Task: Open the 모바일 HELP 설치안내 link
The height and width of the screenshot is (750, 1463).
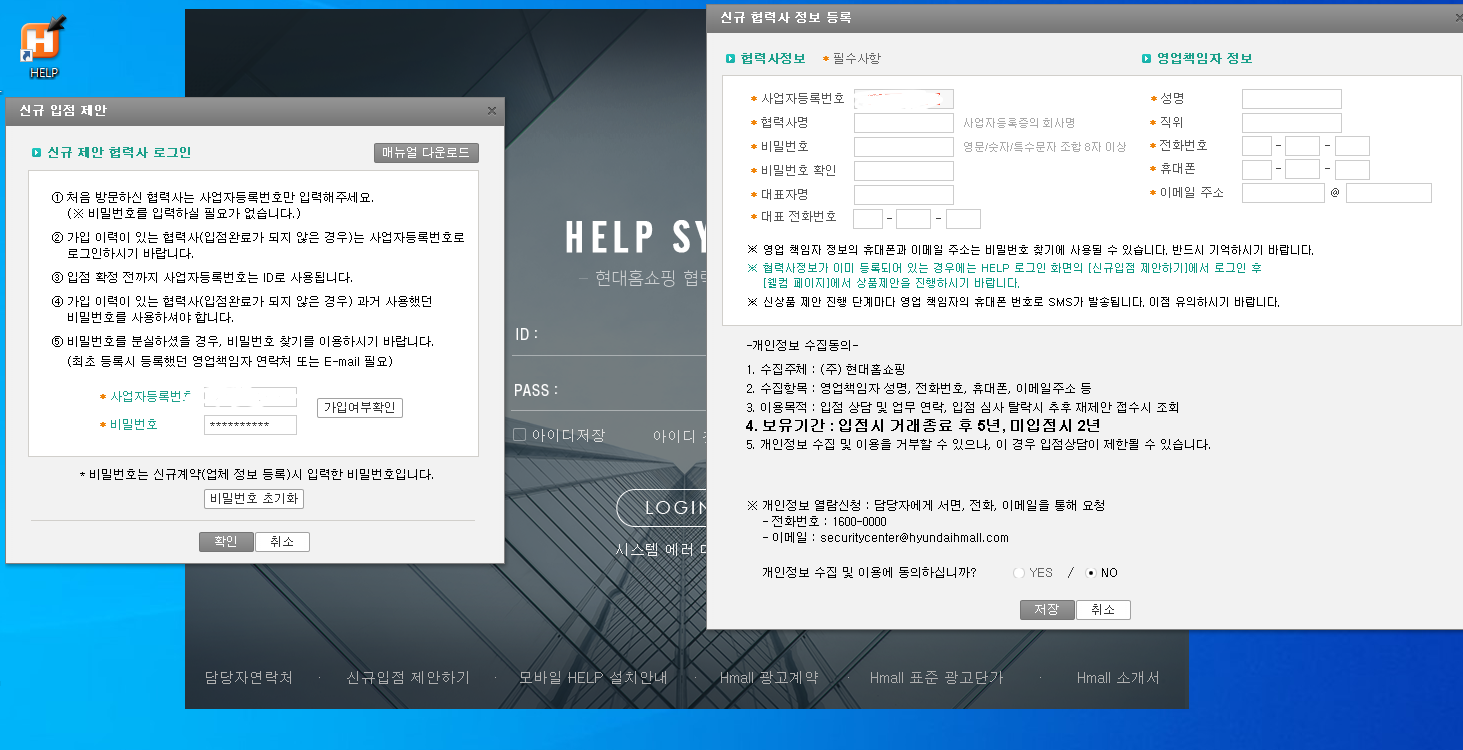Action: 593,678
